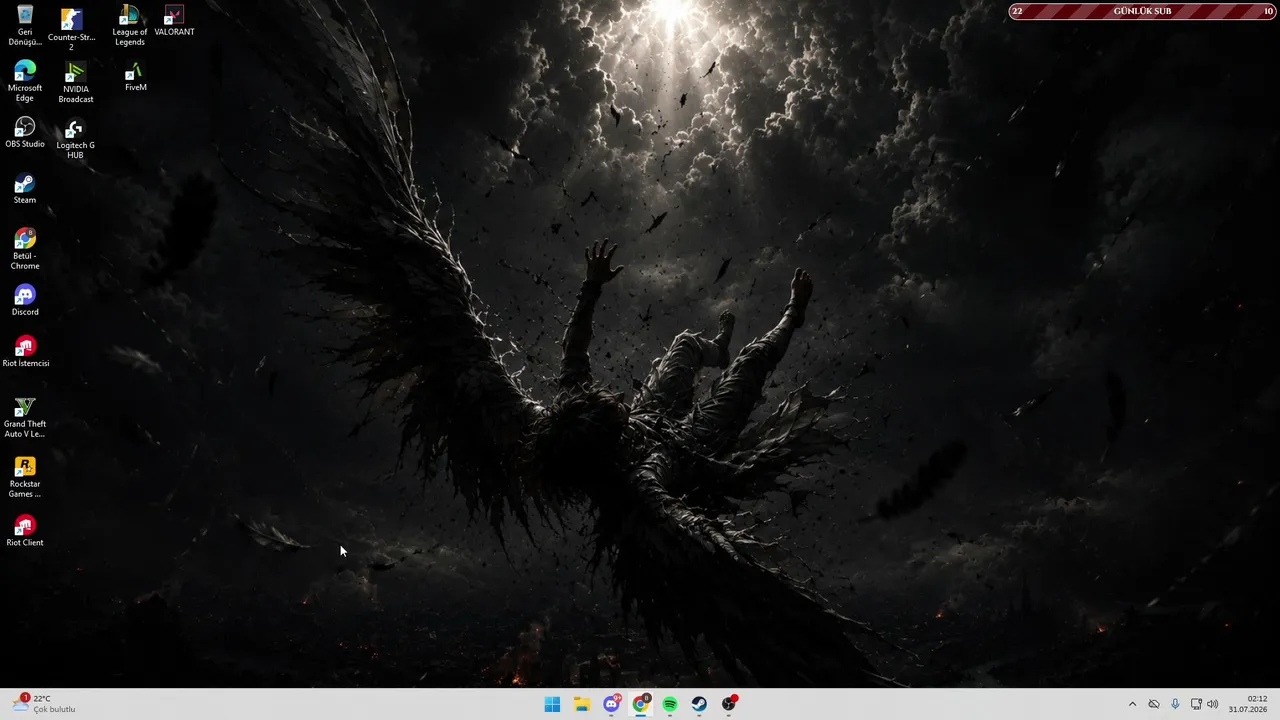
Task: Select the Geri Dönüşüm recycle bin desktop icon
Action: tap(25, 26)
